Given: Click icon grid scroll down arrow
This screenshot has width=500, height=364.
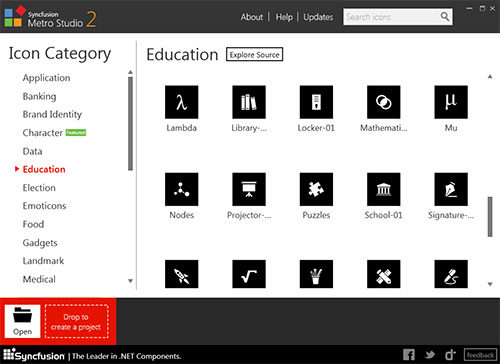Looking at the screenshot, I should [490, 284].
